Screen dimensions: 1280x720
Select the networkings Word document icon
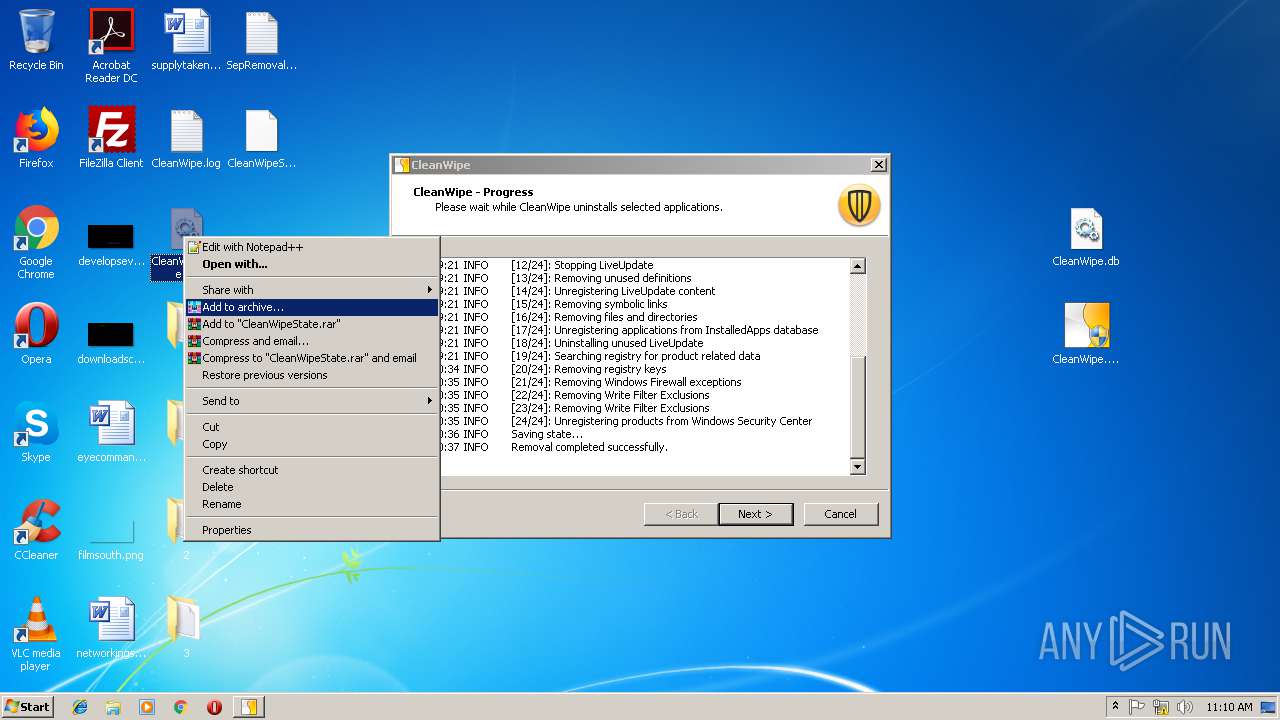(x=111, y=628)
